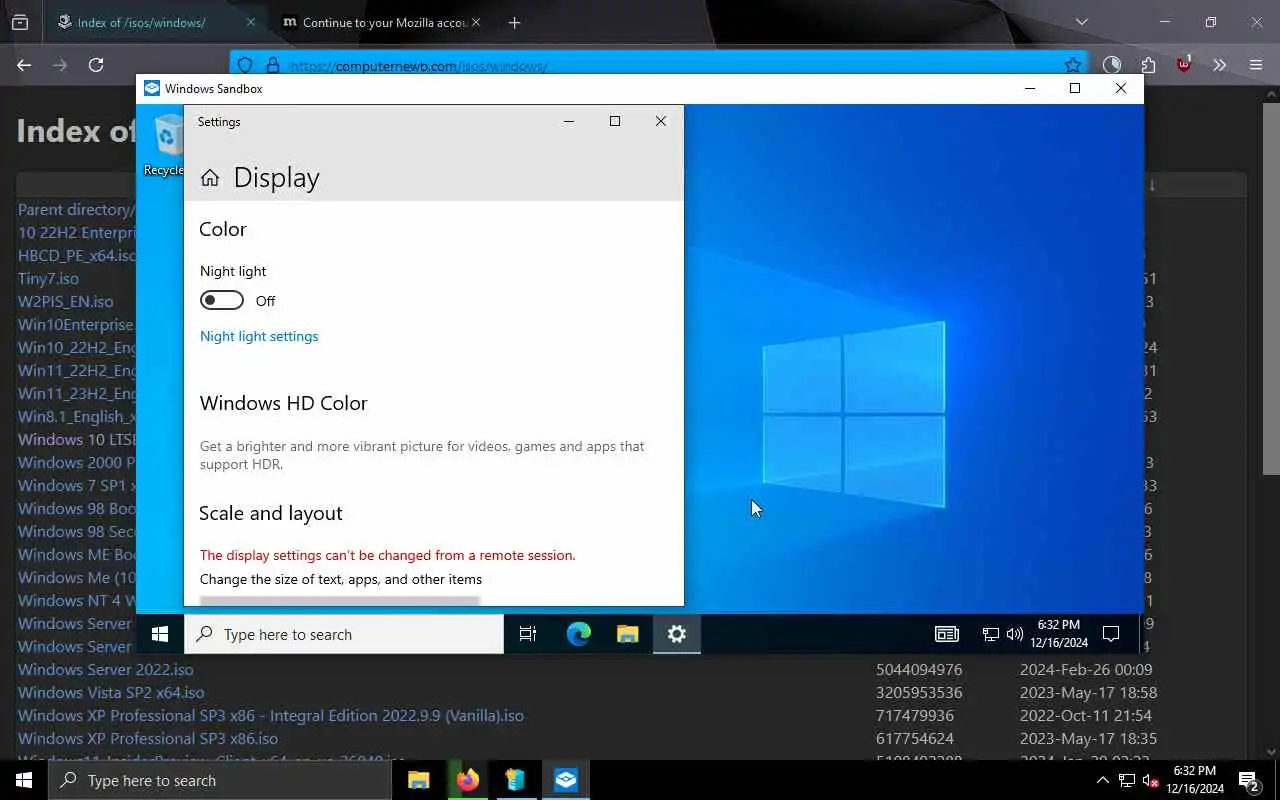
Task: Open the extensions puzzle-piece icon in Firefox
Action: coord(1148,65)
